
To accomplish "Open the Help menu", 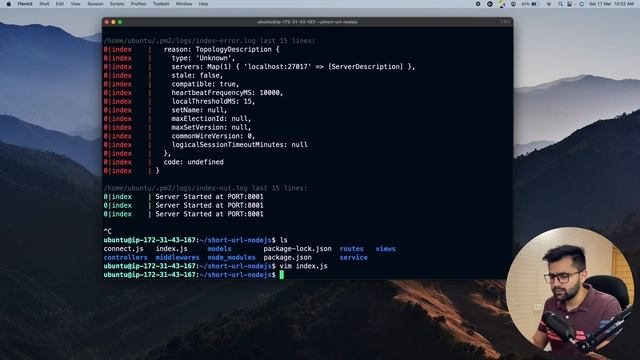I will coord(203,4).
